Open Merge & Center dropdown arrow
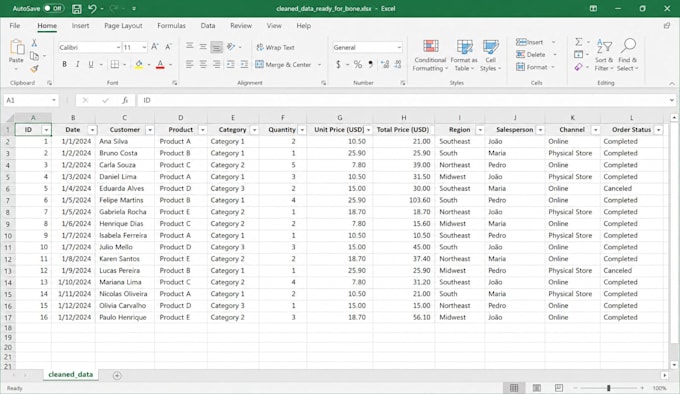 [320, 65]
